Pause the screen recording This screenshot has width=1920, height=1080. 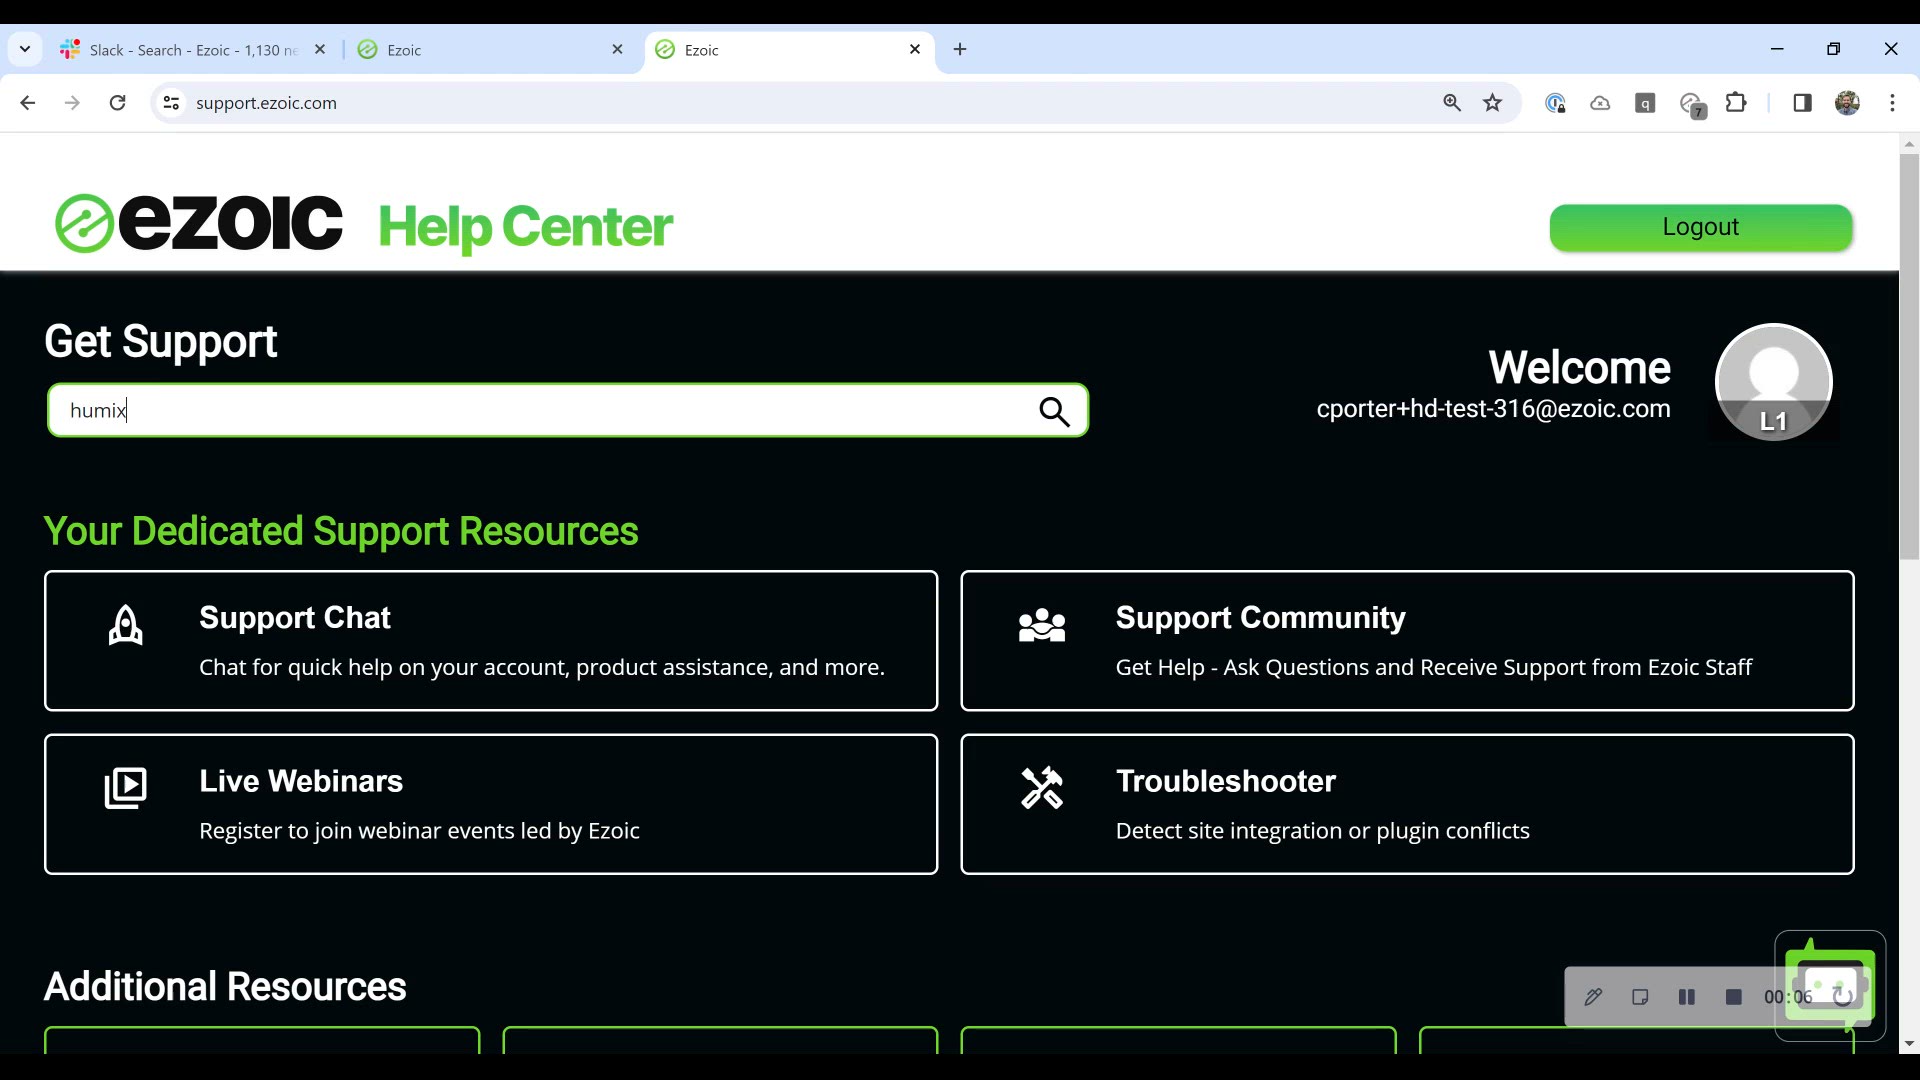point(1686,997)
